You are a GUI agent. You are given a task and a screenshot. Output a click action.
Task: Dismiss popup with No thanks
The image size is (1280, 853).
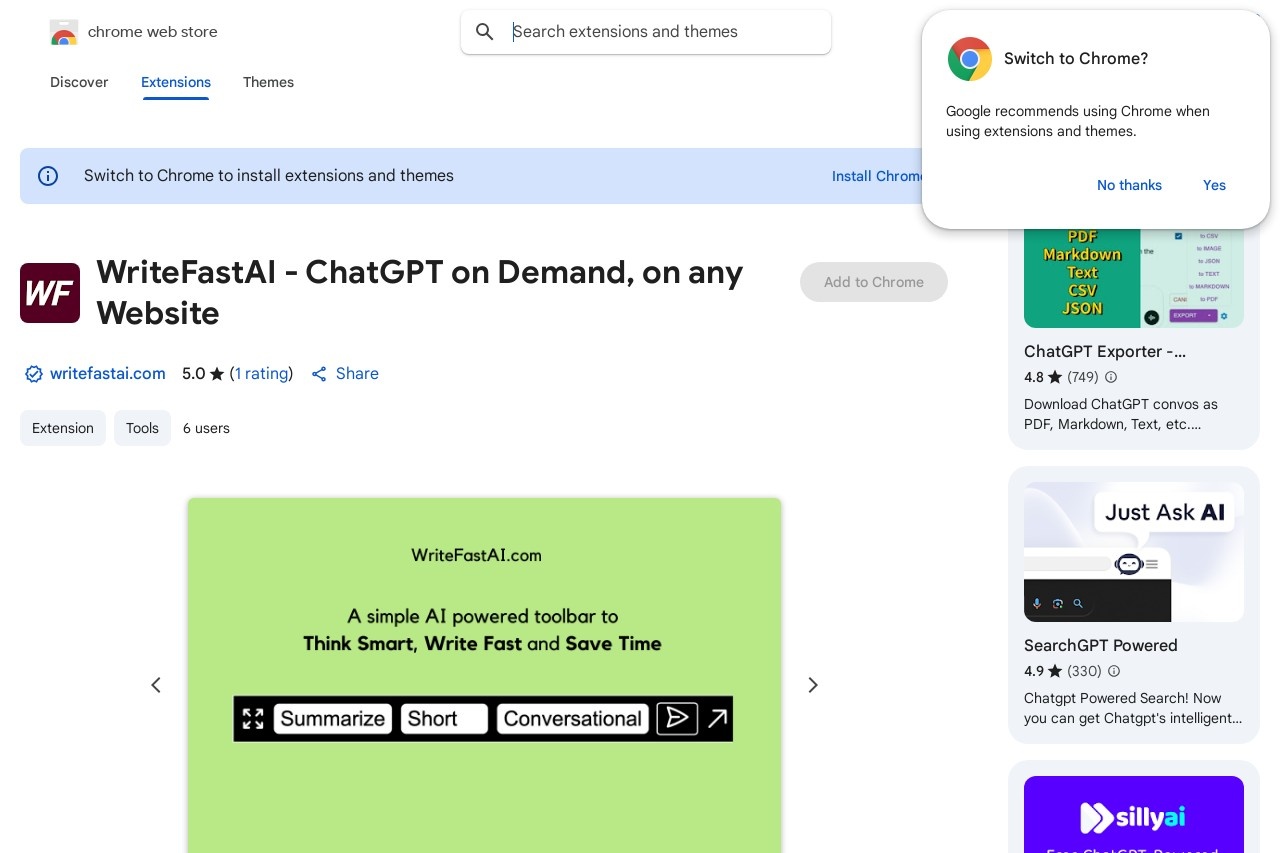coord(1129,185)
